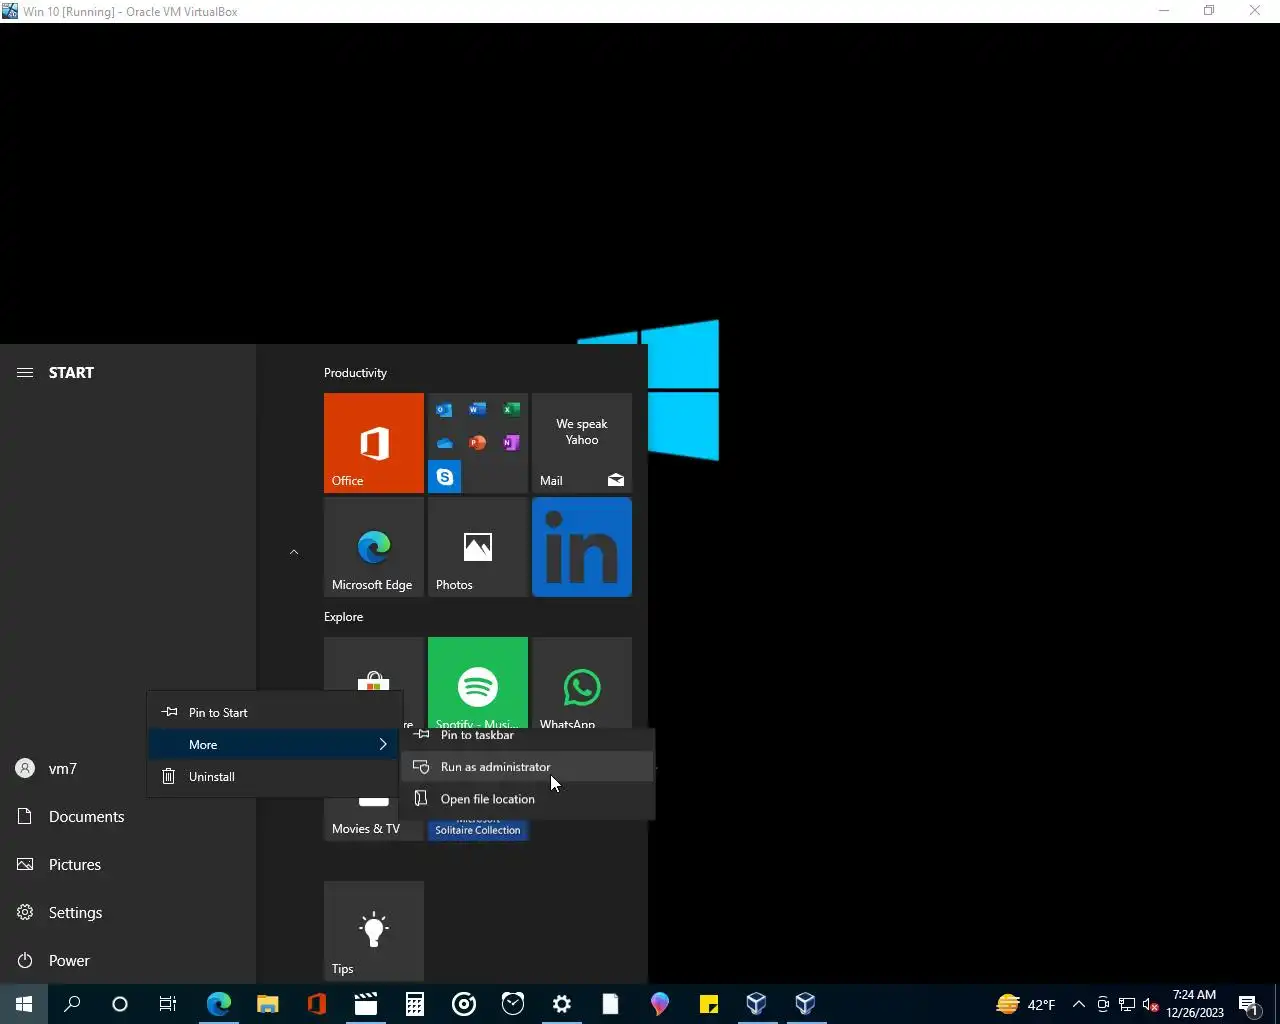Image resolution: width=1280 pixels, height=1024 pixels.
Task: Launch Edge from the taskbar
Action: pyautogui.click(x=219, y=1004)
